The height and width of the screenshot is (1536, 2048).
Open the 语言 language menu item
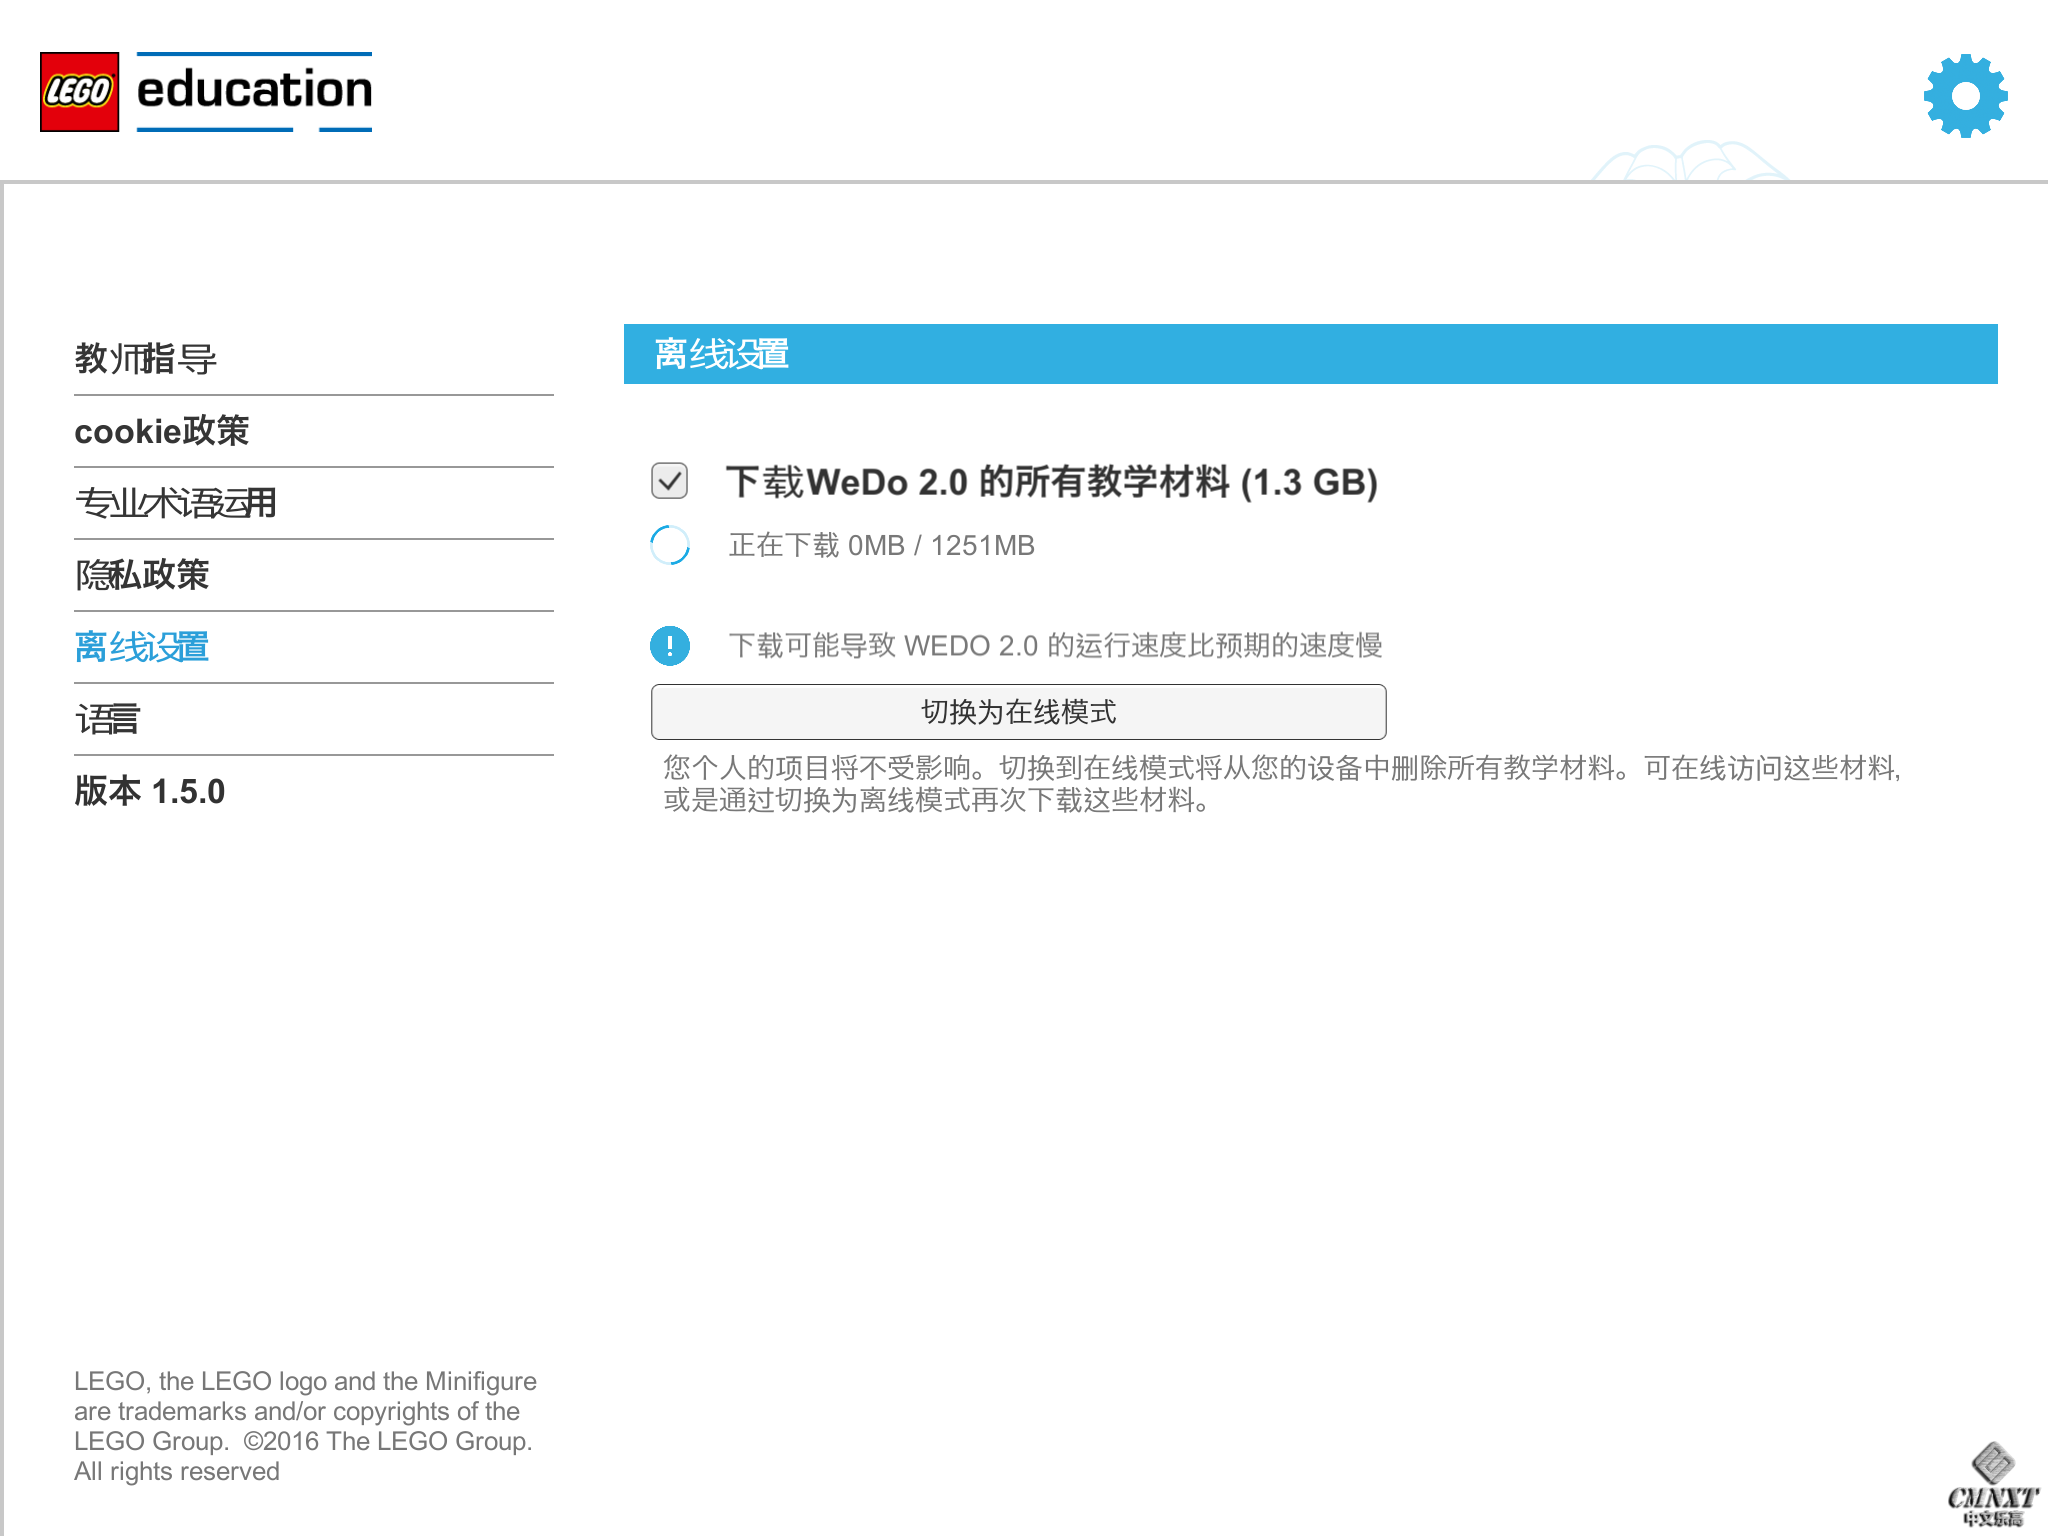[313, 719]
